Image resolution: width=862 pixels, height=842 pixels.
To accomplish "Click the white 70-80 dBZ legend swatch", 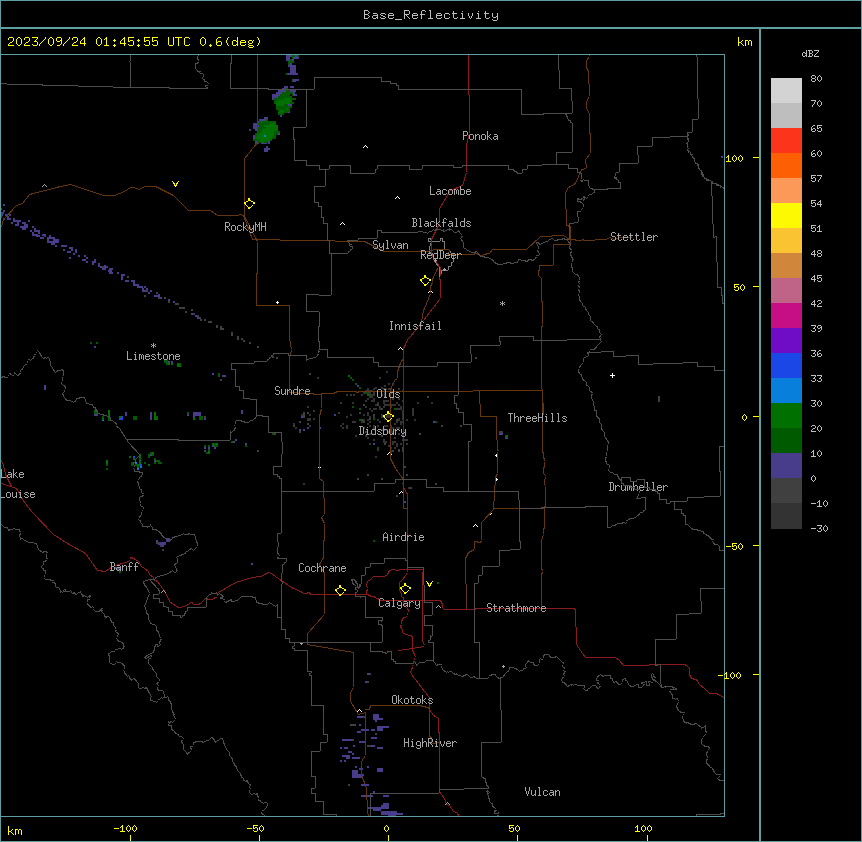I will [x=786, y=91].
